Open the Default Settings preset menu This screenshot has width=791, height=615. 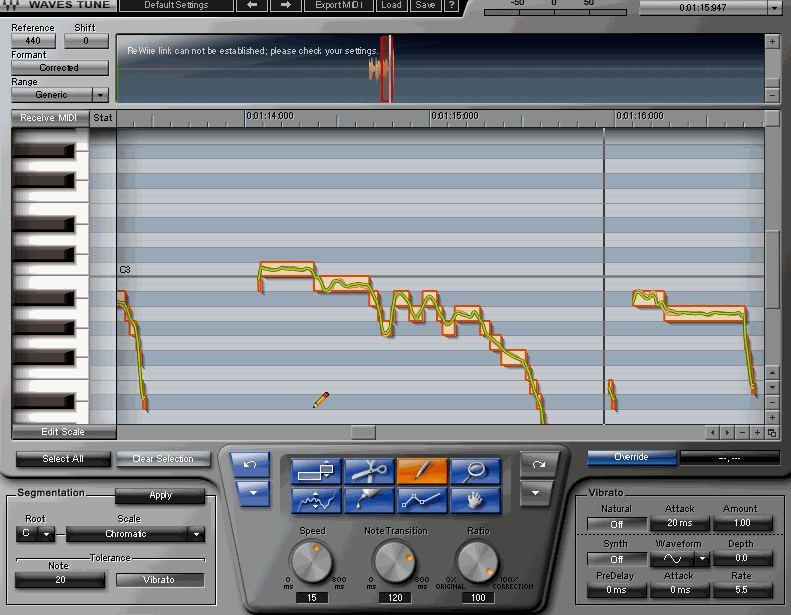pos(177,5)
